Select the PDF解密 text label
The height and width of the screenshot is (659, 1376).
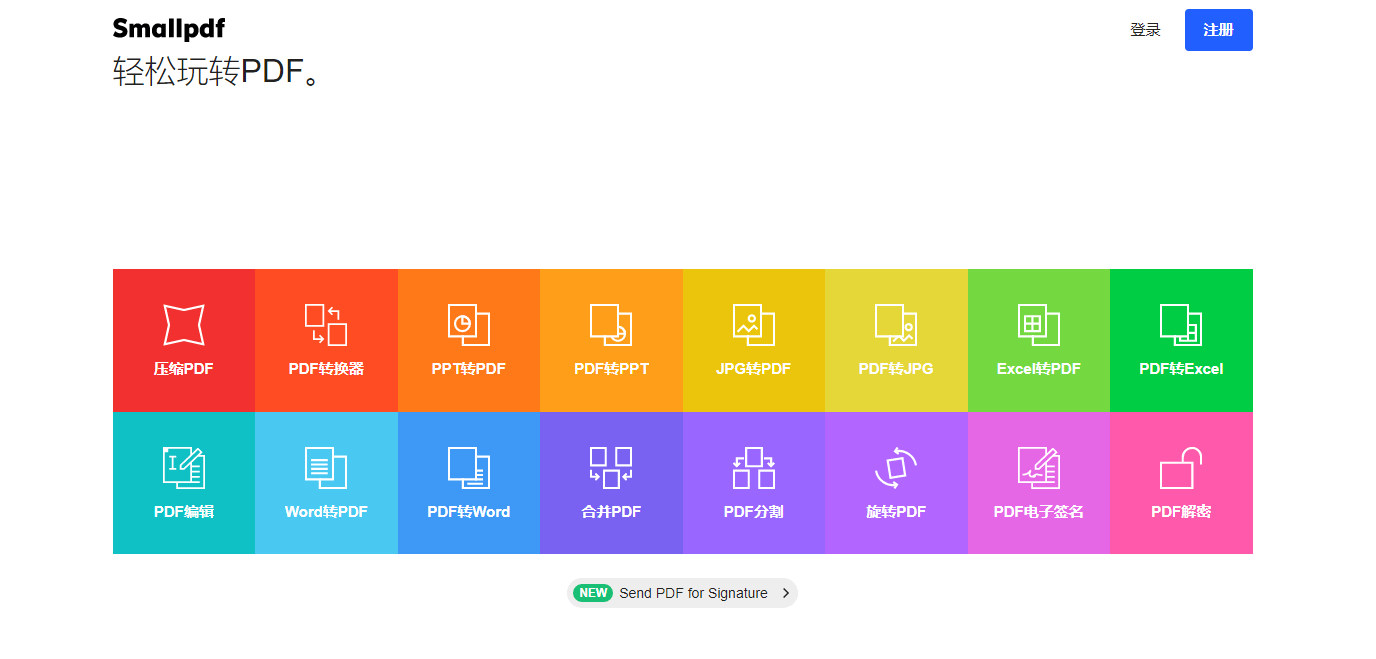(1181, 512)
